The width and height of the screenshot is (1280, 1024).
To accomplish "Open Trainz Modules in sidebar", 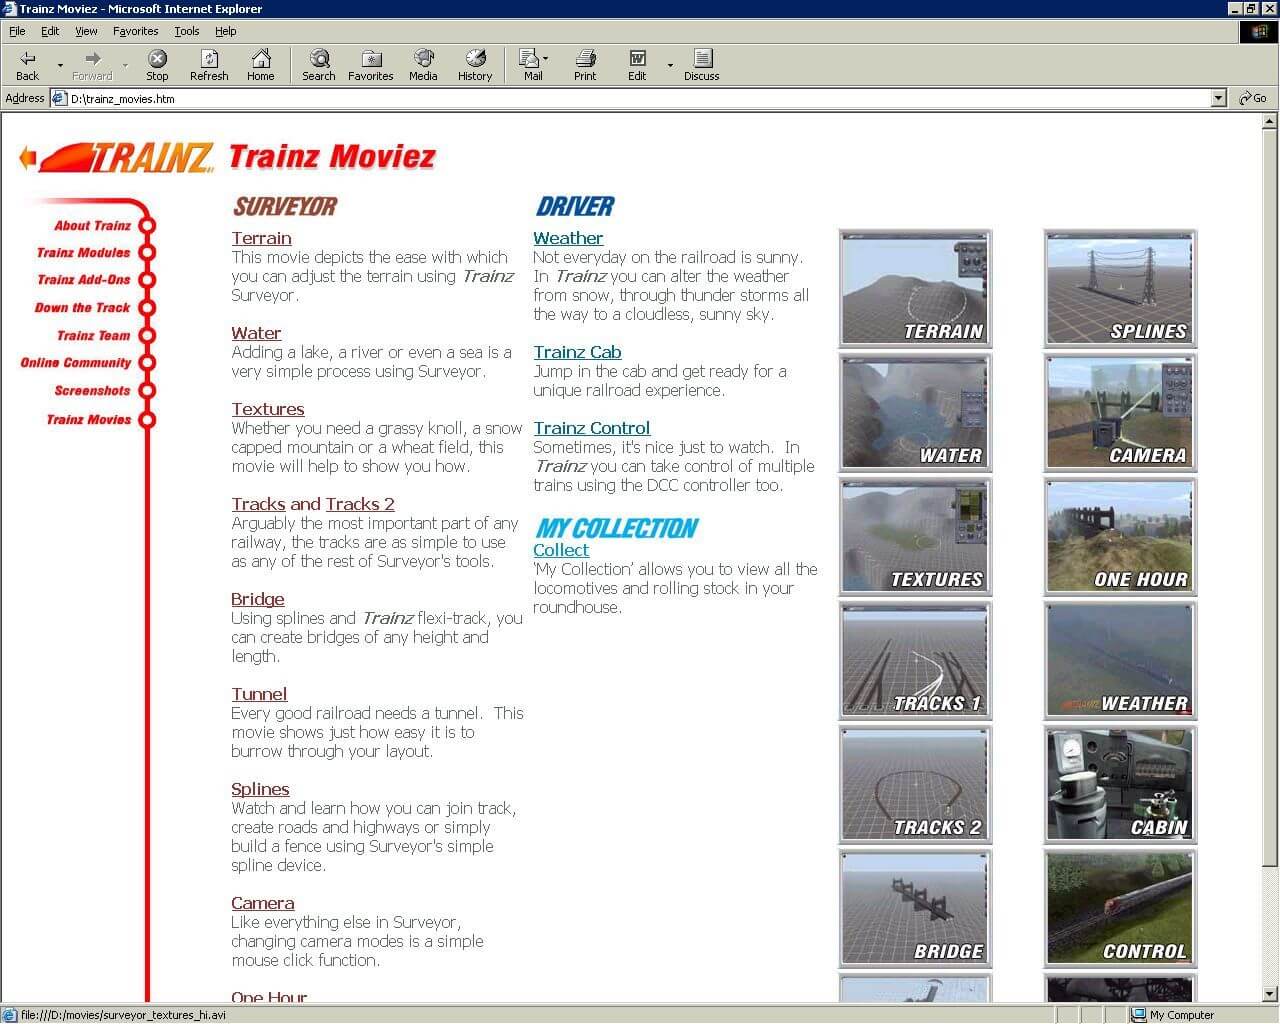I will pyautogui.click(x=83, y=253).
